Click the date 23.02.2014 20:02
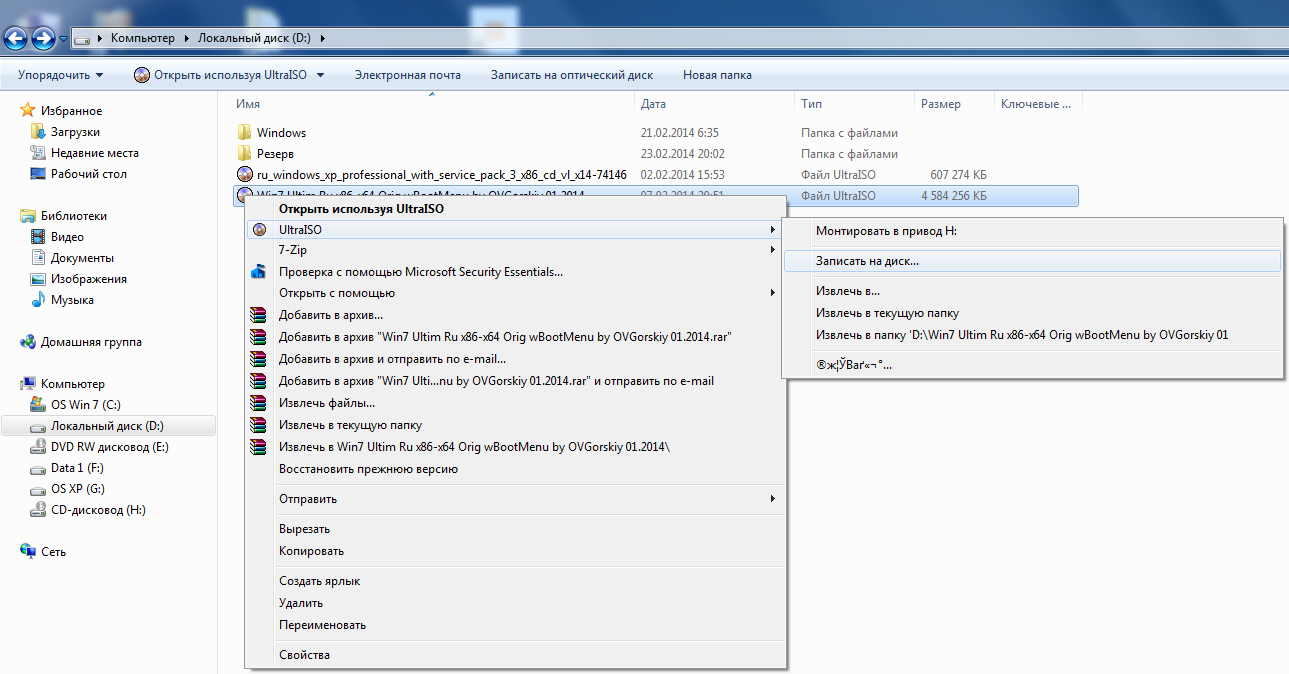Viewport: 1289px width, 674px height. pos(683,154)
